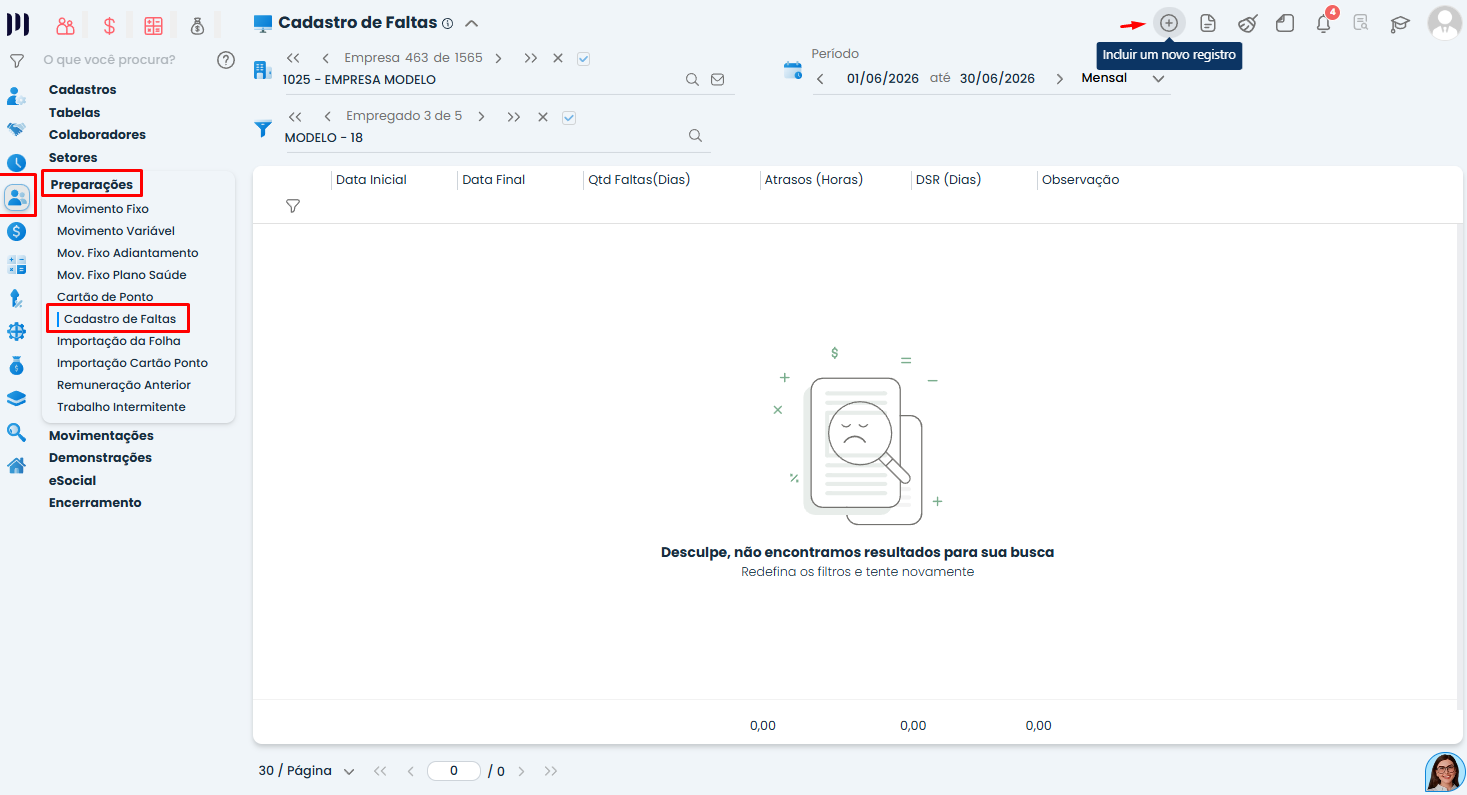Open the Mensal period type dropdown
Image resolution: width=1467 pixels, height=795 pixels.
click(x=1123, y=78)
